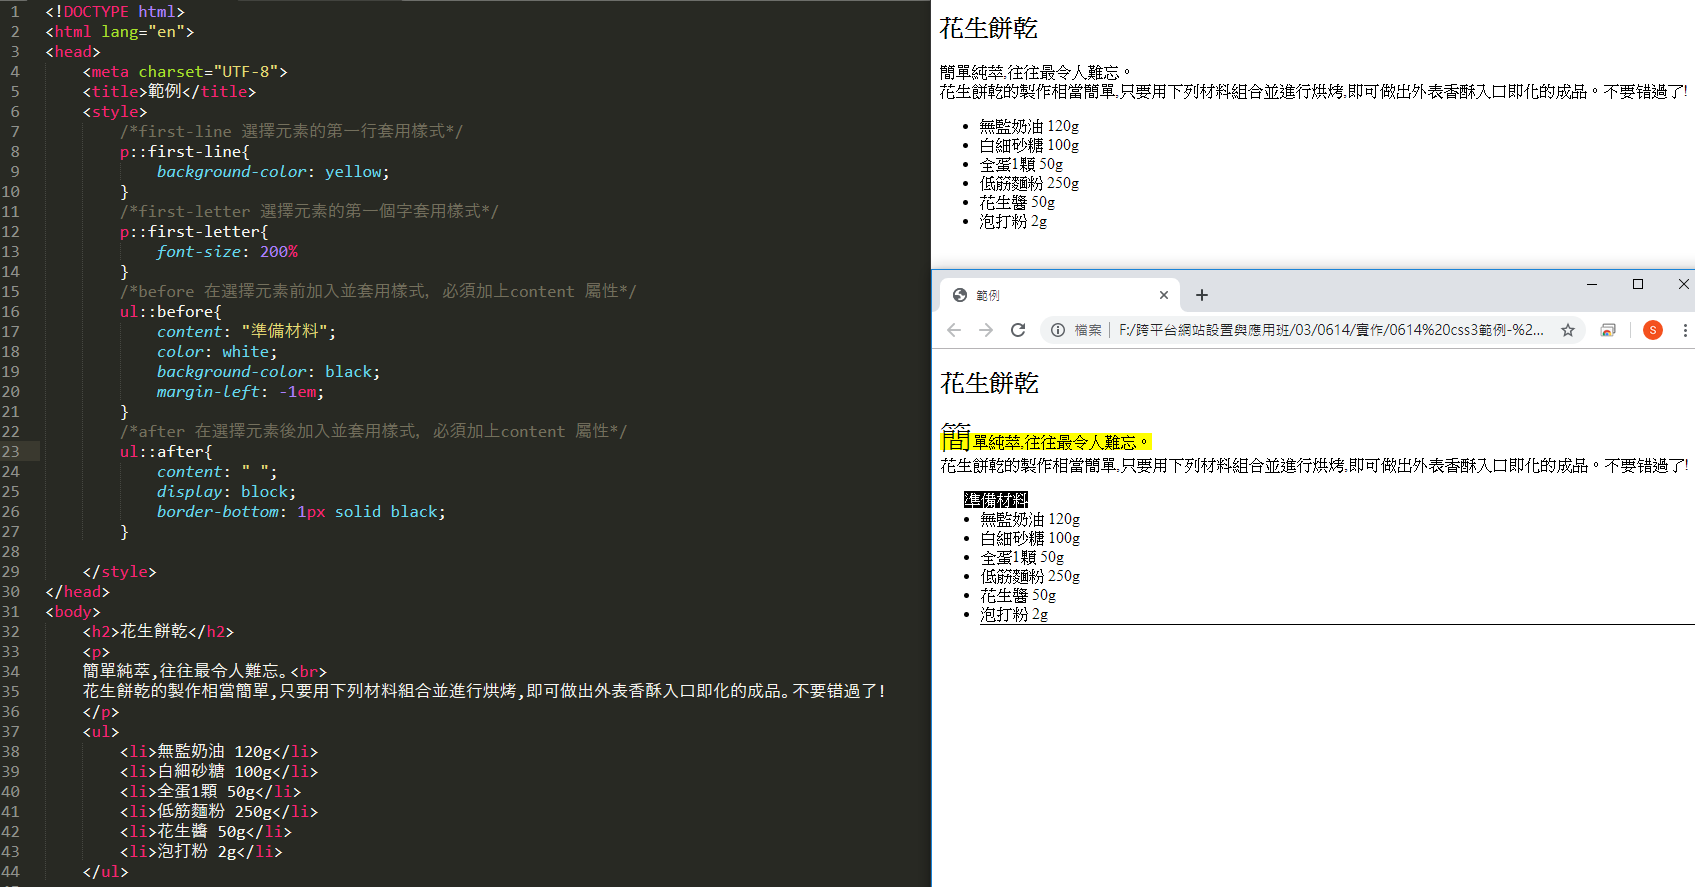The height and width of the screenshot is (887, 1695).
Task: Click the browser forward arrow
Action: [x=986, y=330]
